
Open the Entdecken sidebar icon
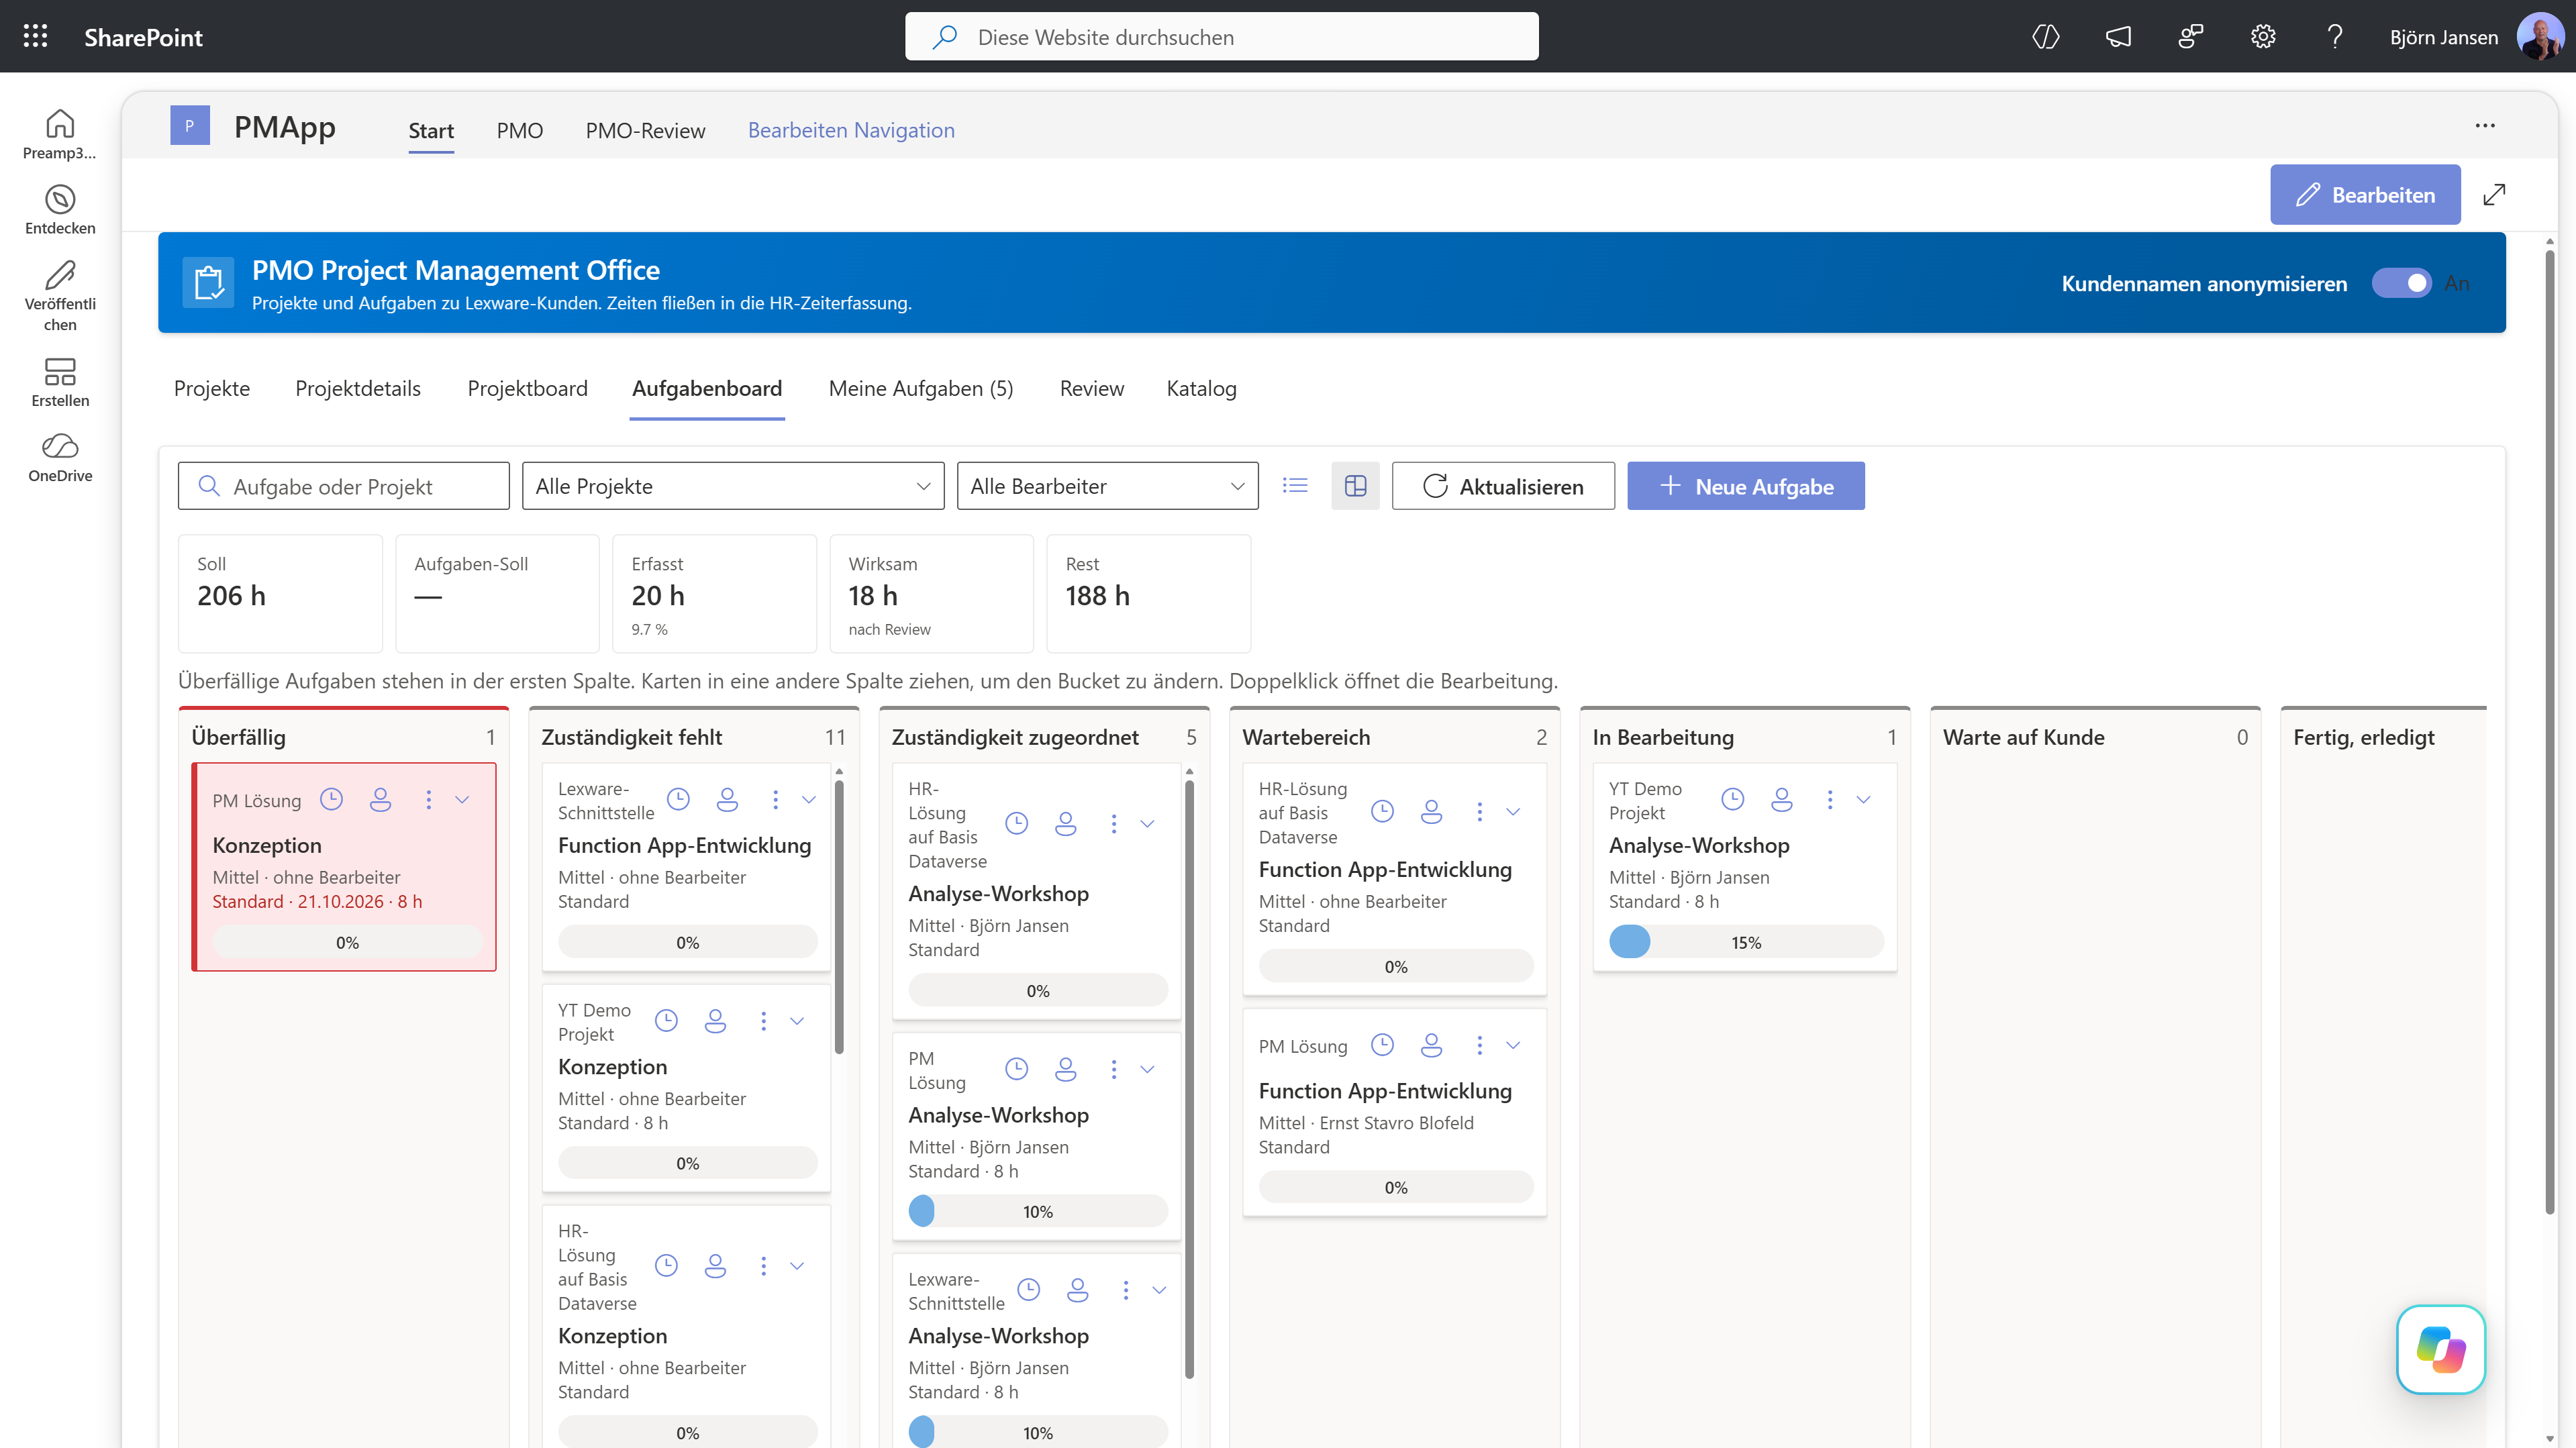[x=60, y=209]
